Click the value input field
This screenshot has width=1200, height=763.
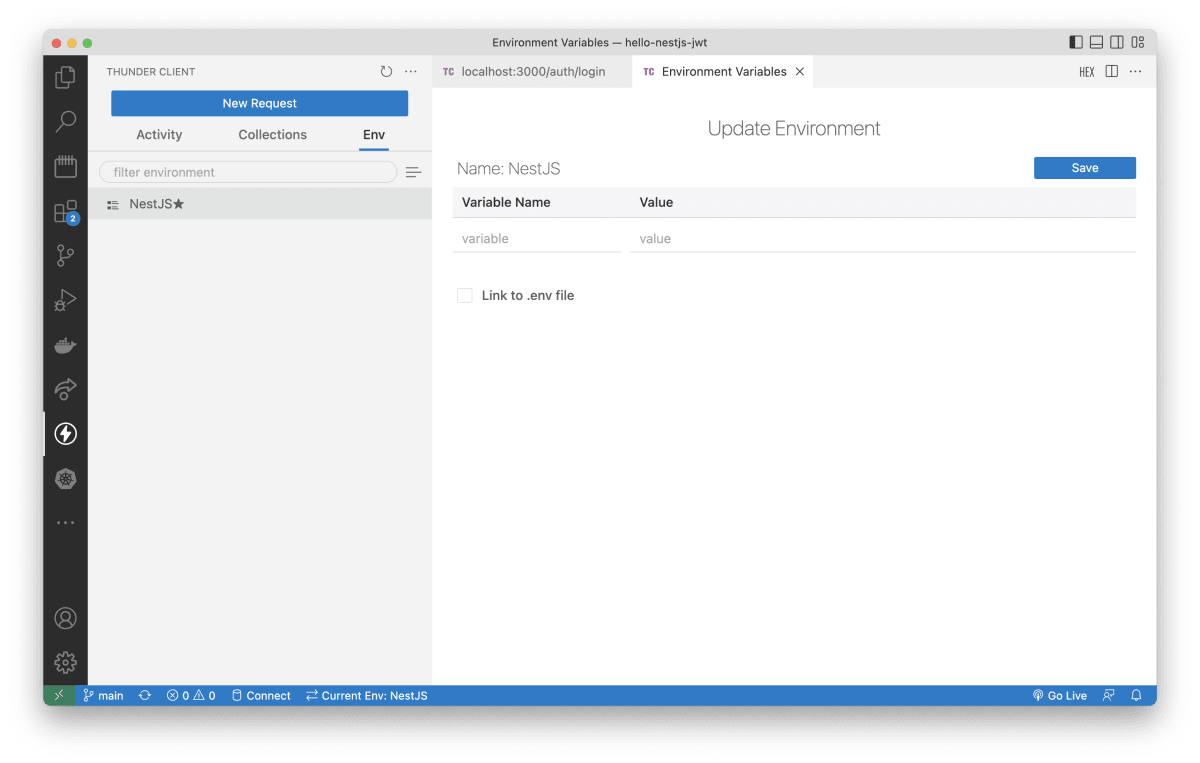(x=883, y=239)
